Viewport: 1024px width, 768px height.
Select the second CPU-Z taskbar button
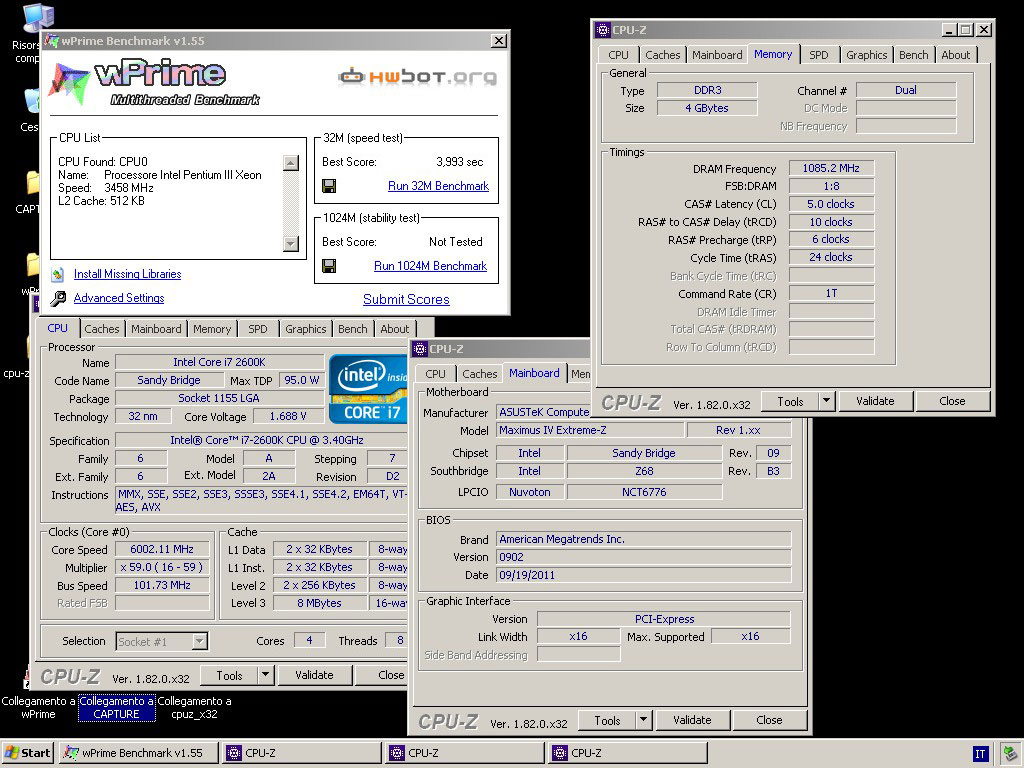(464, 753)
